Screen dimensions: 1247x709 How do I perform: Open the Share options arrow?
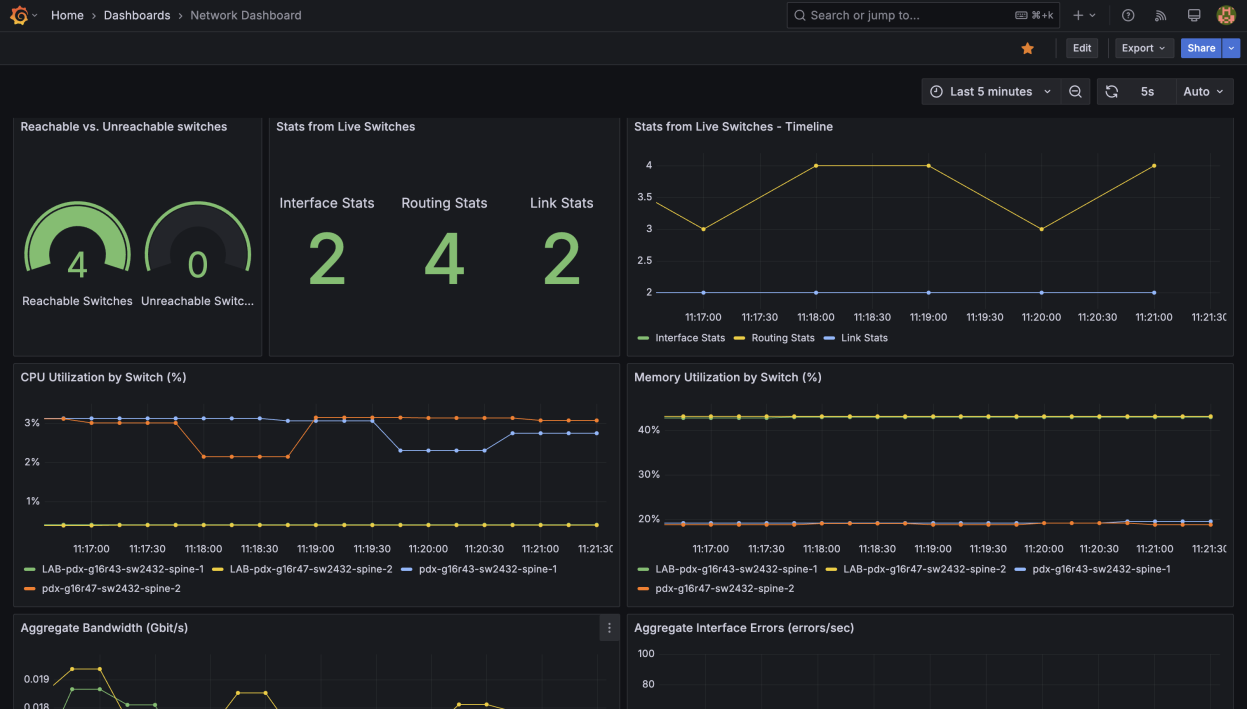pos(1232,48)
